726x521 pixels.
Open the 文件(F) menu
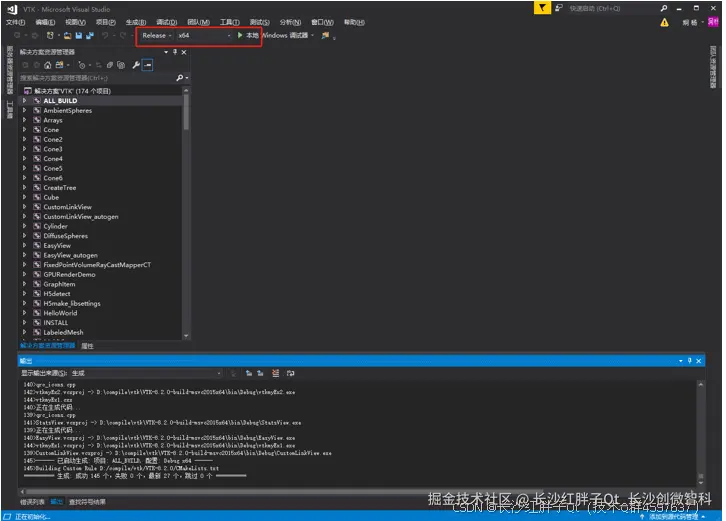pos(16,22)
